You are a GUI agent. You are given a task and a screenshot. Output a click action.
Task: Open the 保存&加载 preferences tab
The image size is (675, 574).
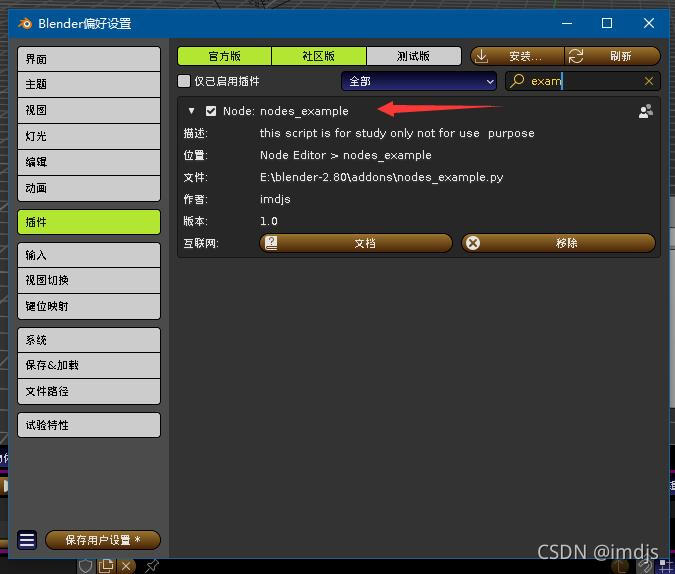(89, 366)
